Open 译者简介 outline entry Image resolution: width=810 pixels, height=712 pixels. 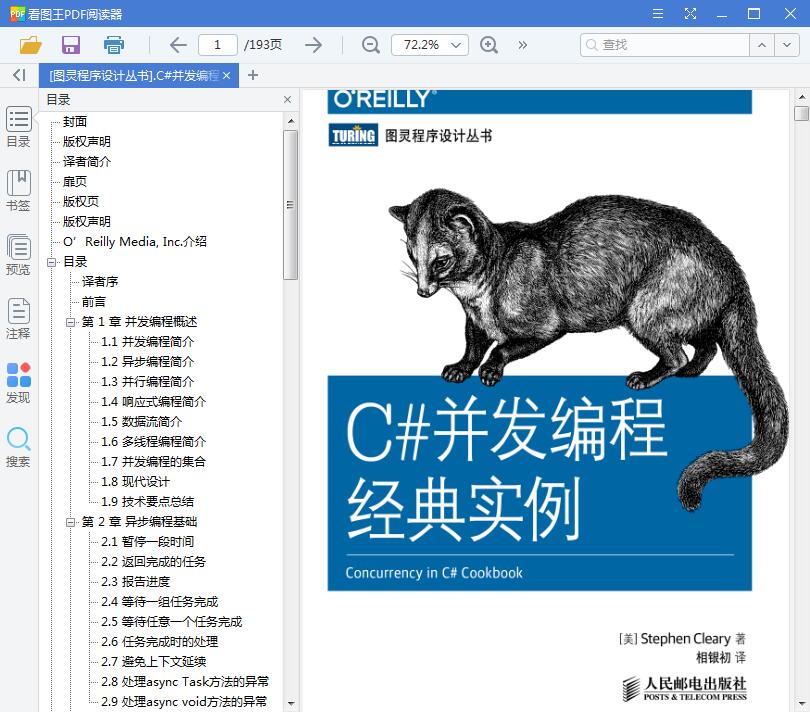point(87,162)
